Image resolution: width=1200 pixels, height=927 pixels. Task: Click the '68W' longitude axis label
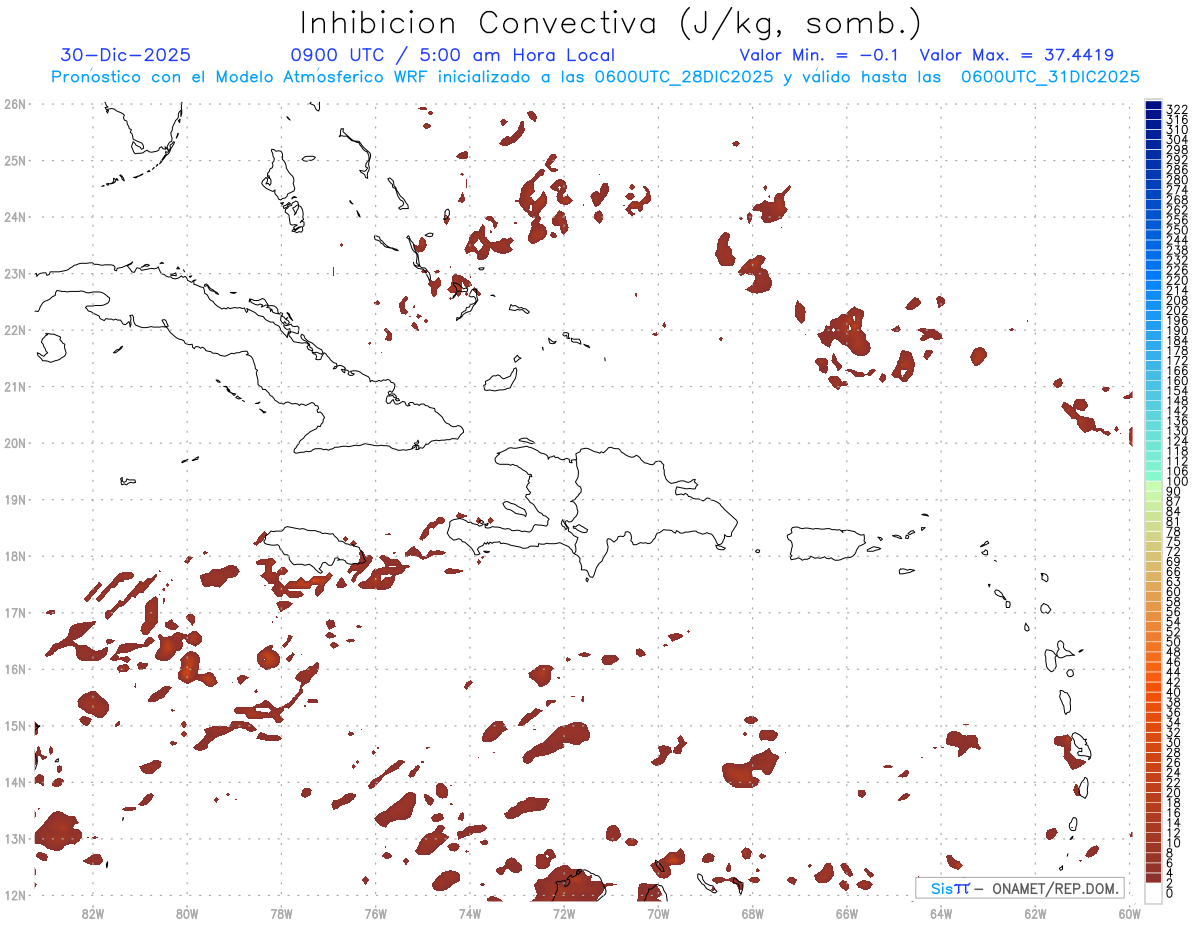[753, 912]
